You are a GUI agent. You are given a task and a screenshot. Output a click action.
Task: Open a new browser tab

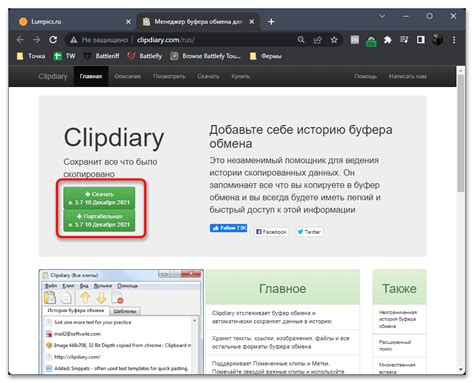271,22
